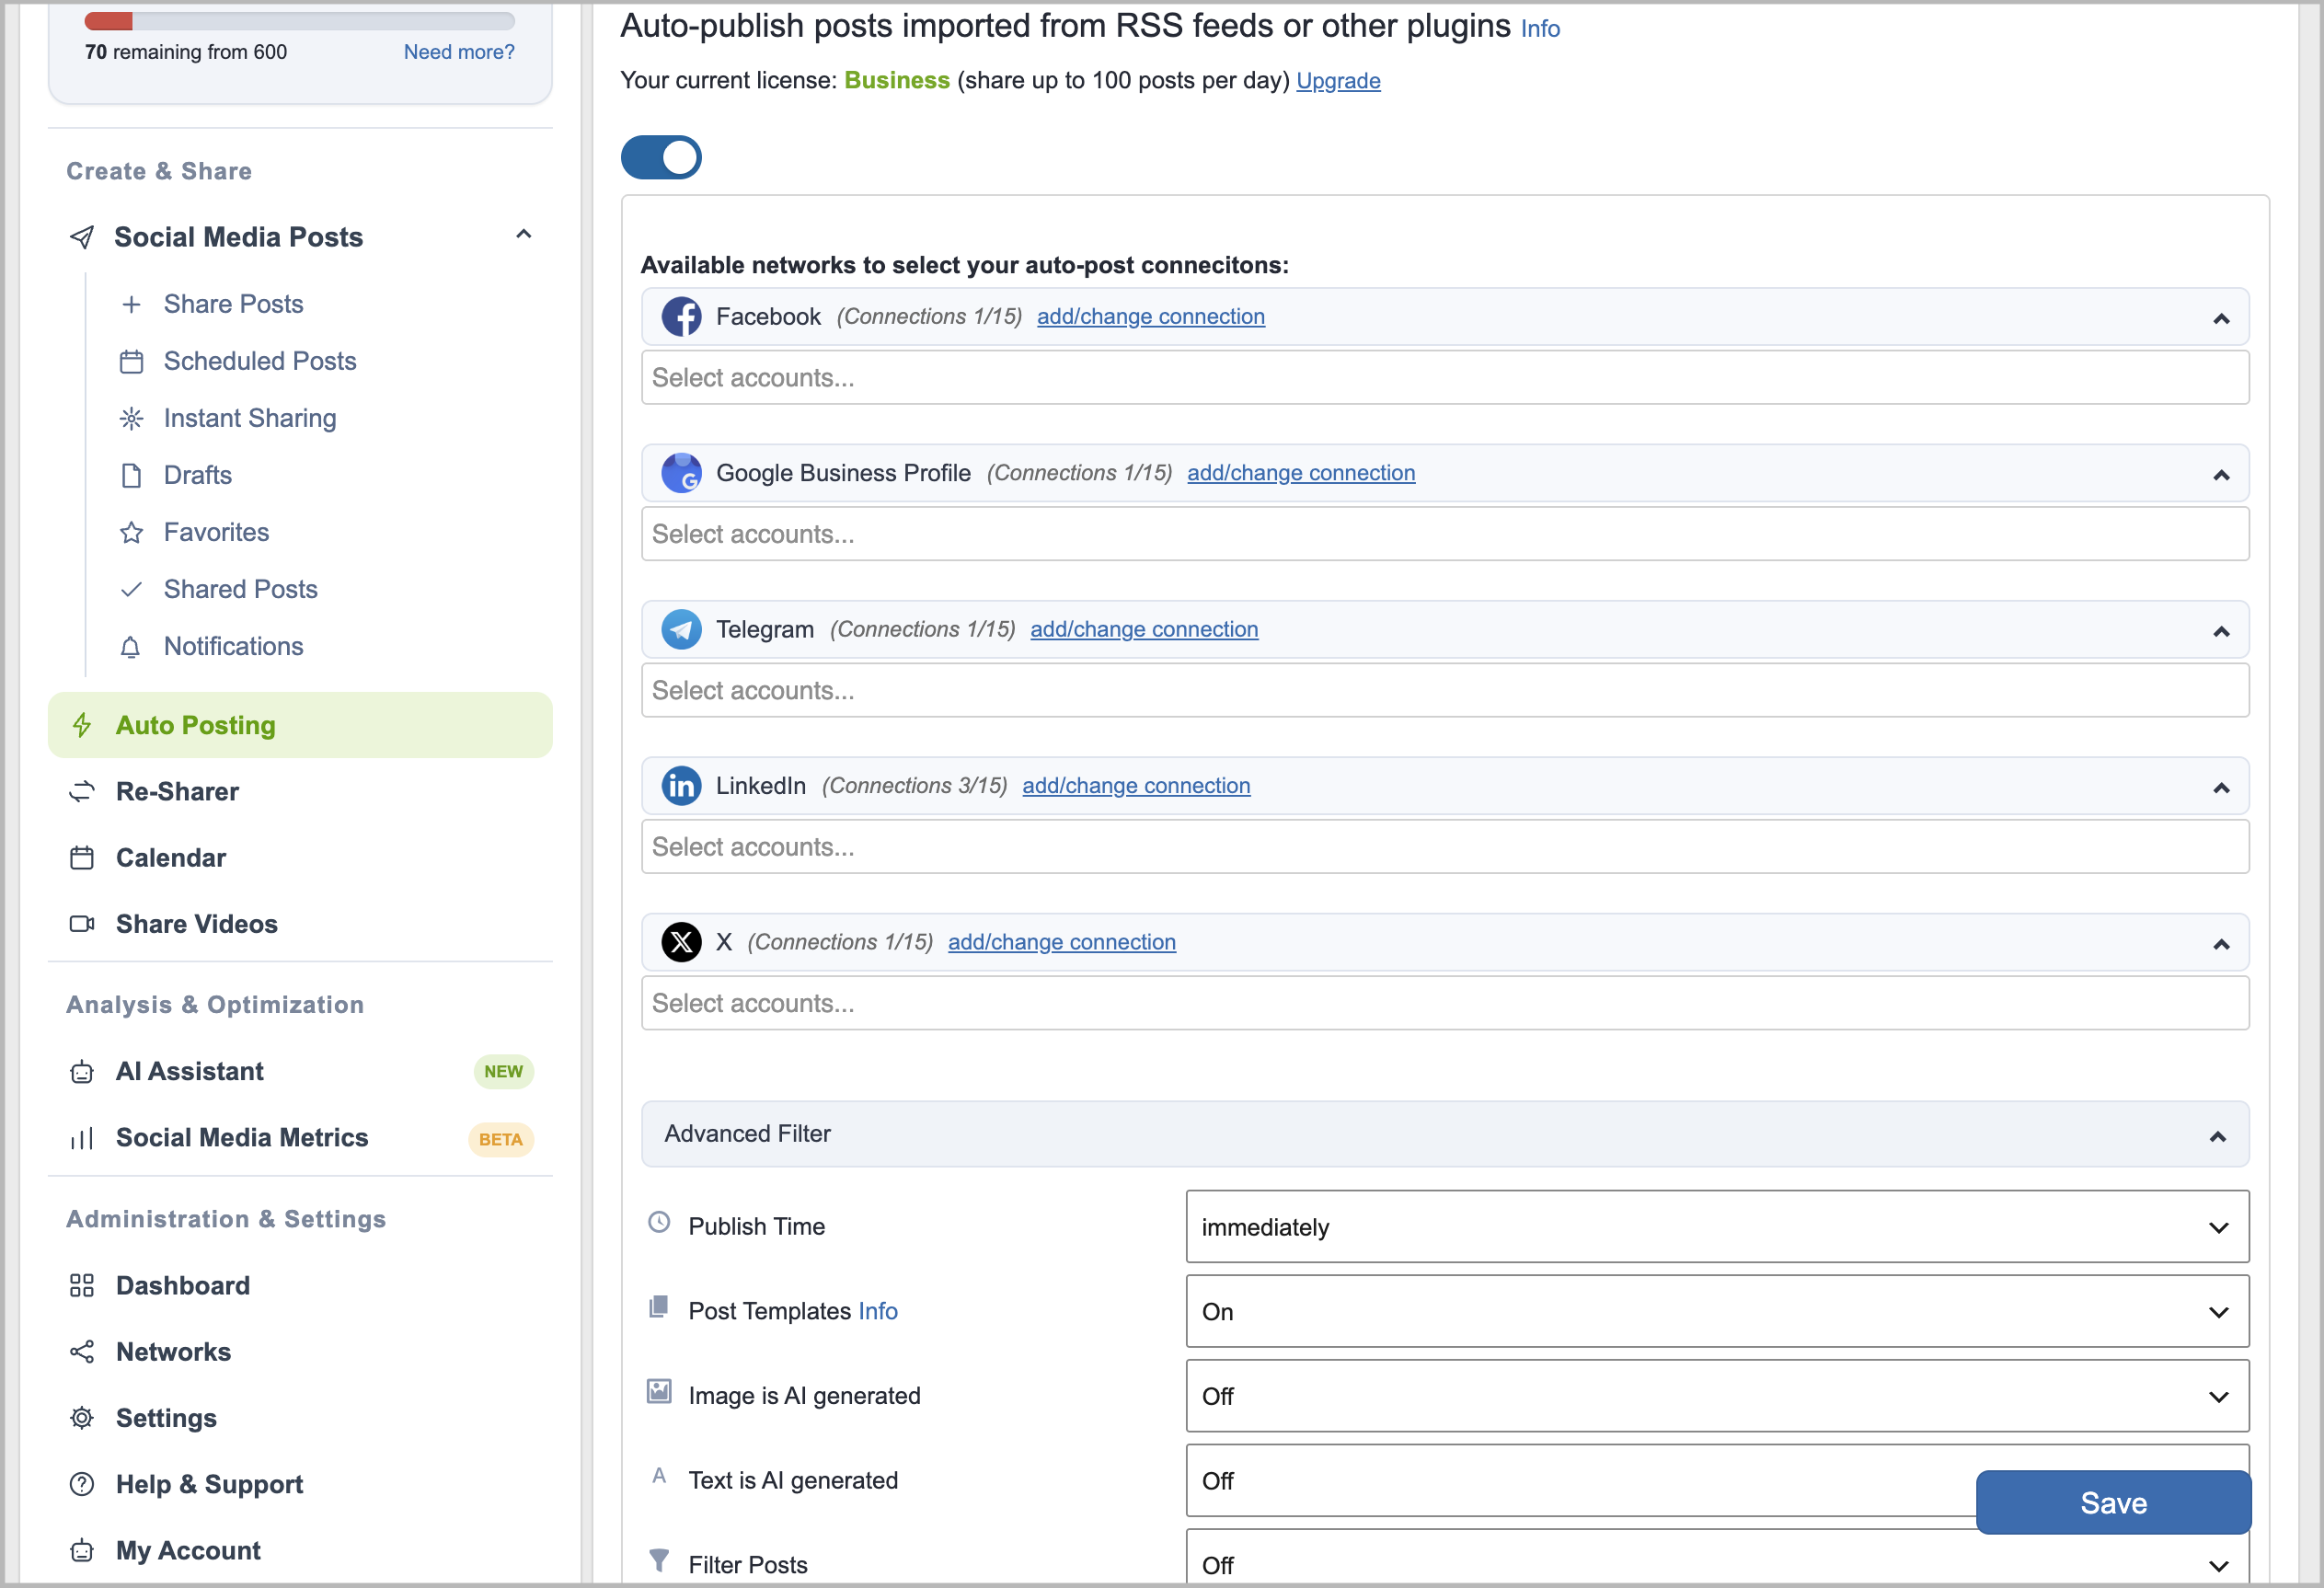The image size is (2324, 1588).
Task: Click the Facebook Select accounts field
Action: pos(1445,378)
